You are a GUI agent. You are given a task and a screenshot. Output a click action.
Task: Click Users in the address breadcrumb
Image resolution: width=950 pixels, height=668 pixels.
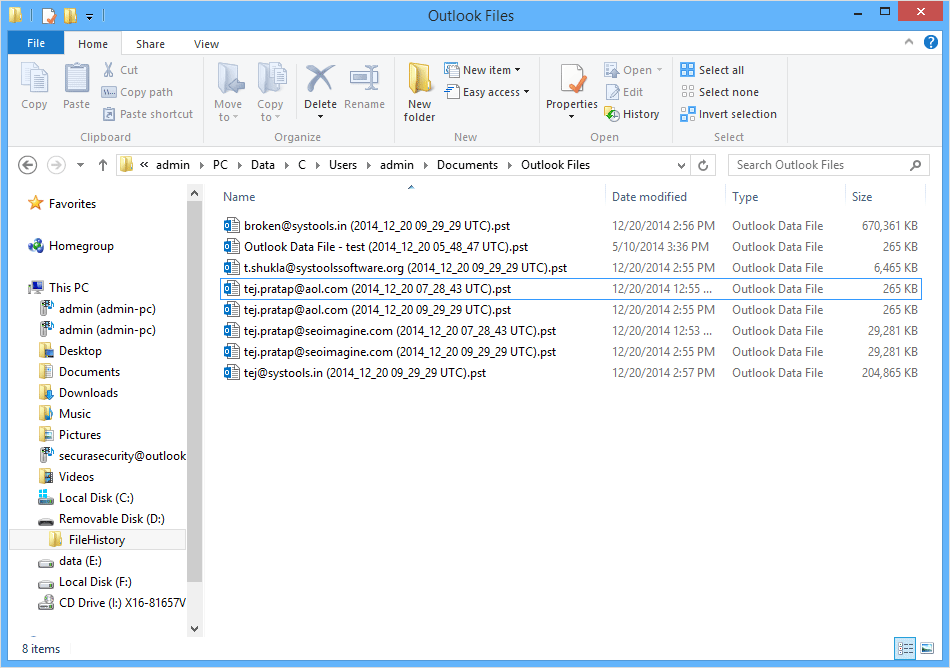[343, 165]
